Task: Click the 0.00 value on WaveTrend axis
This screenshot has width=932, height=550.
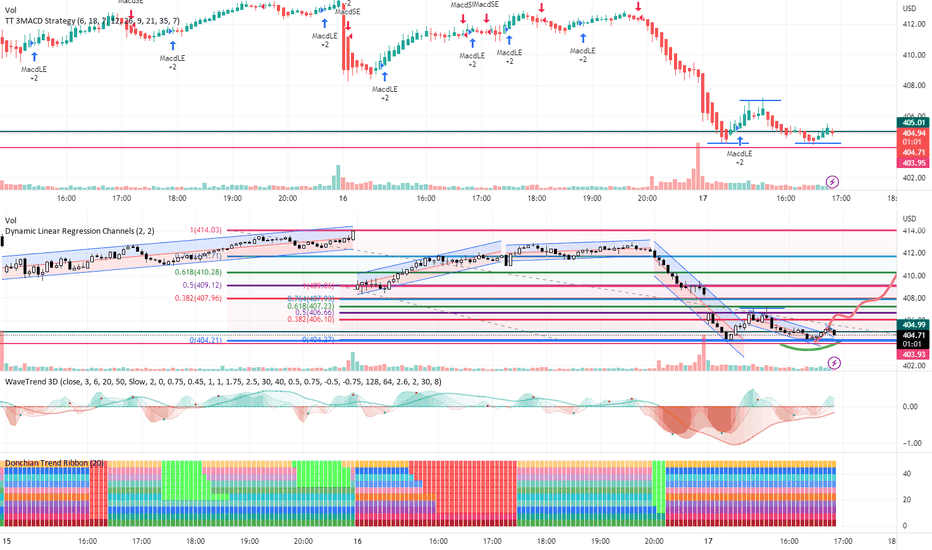Action: pyautogui.click(x=910, y=407)
